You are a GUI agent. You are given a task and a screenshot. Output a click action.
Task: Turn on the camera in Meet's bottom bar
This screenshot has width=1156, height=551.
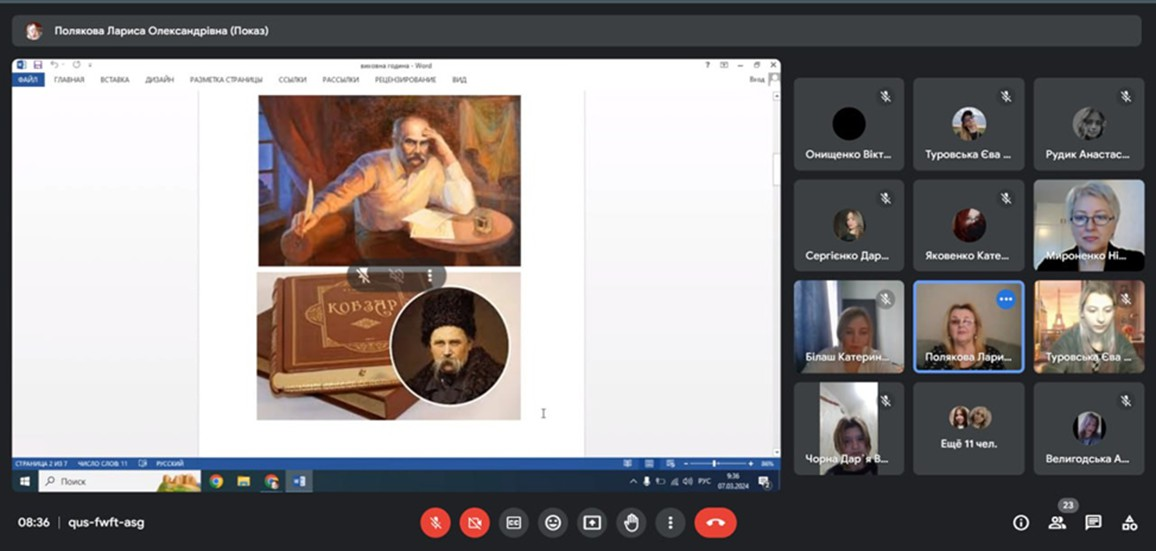pyautogui.click(x=475, y=523)
